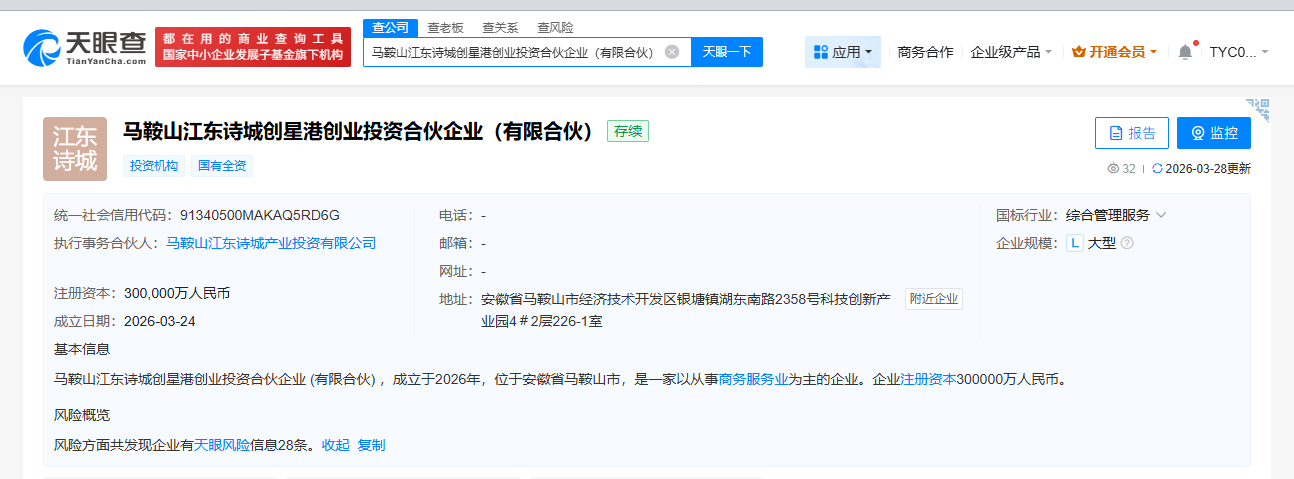Switch to the 查老板 search tab
Screen dimensions: 1294x479
445,28
